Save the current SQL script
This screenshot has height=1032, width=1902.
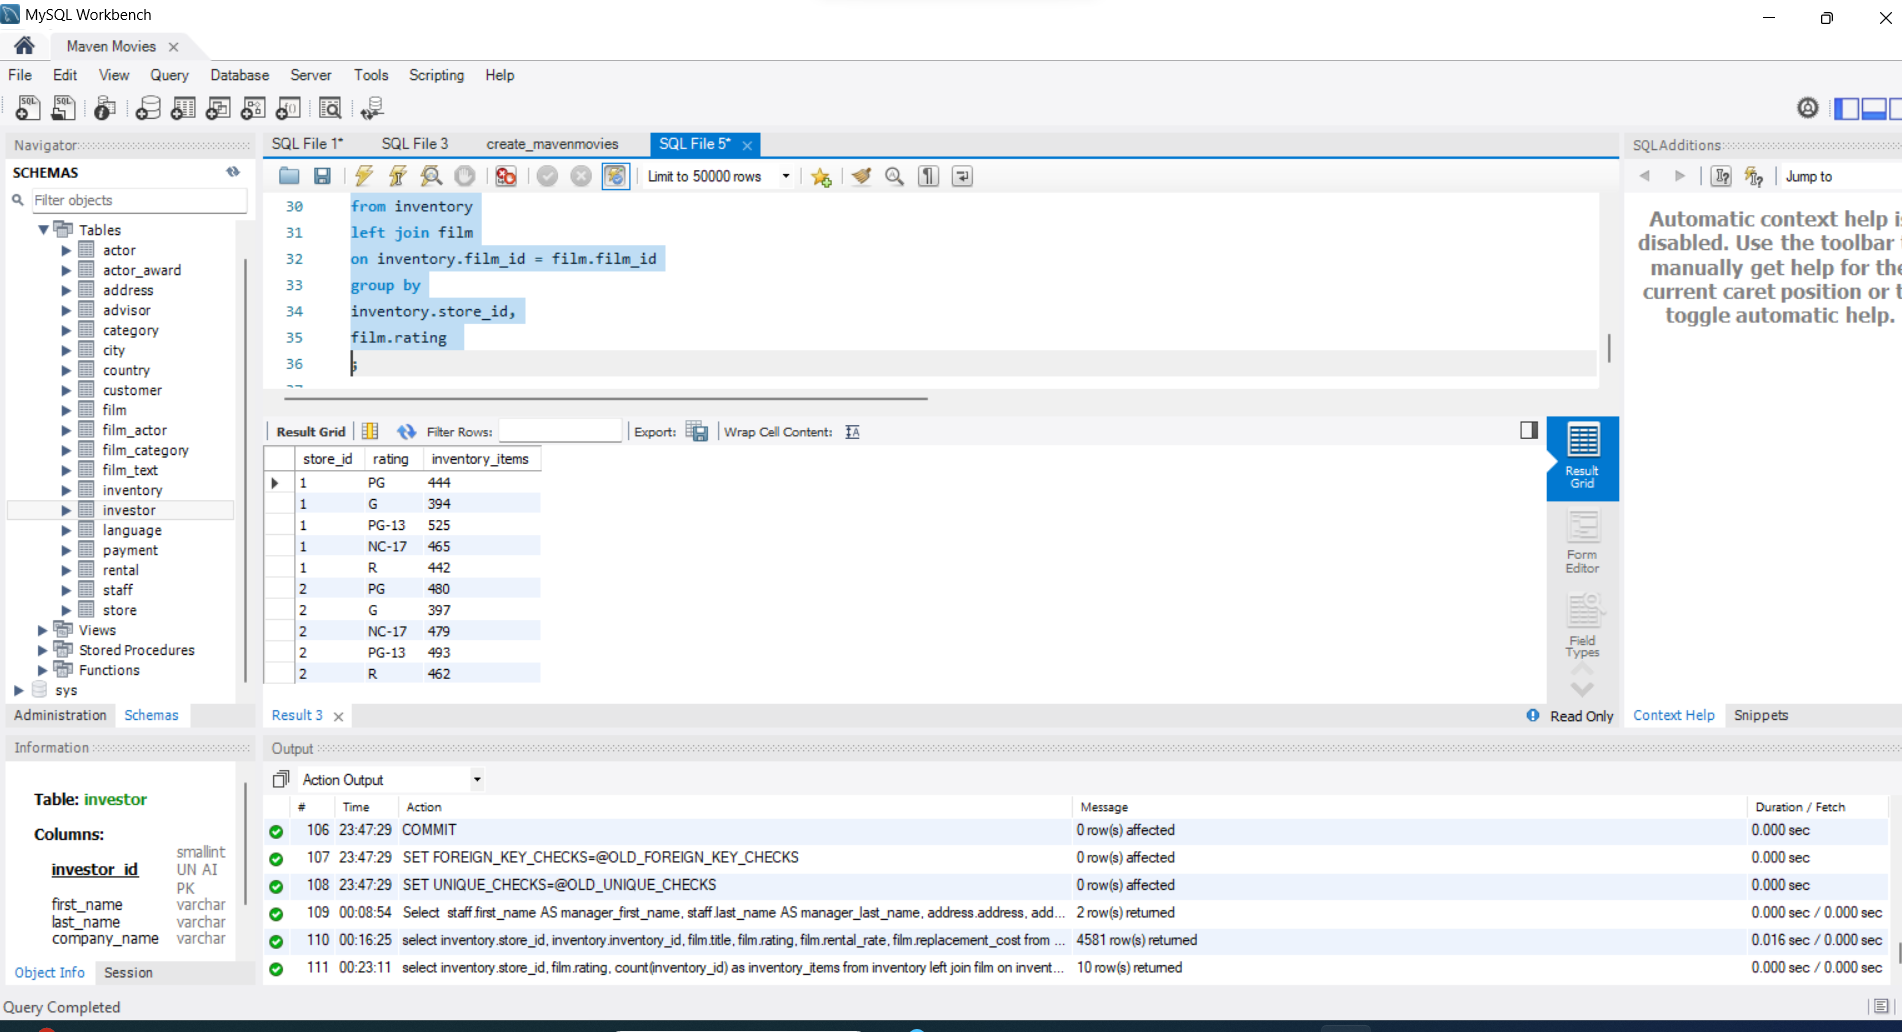pos(322,176)
